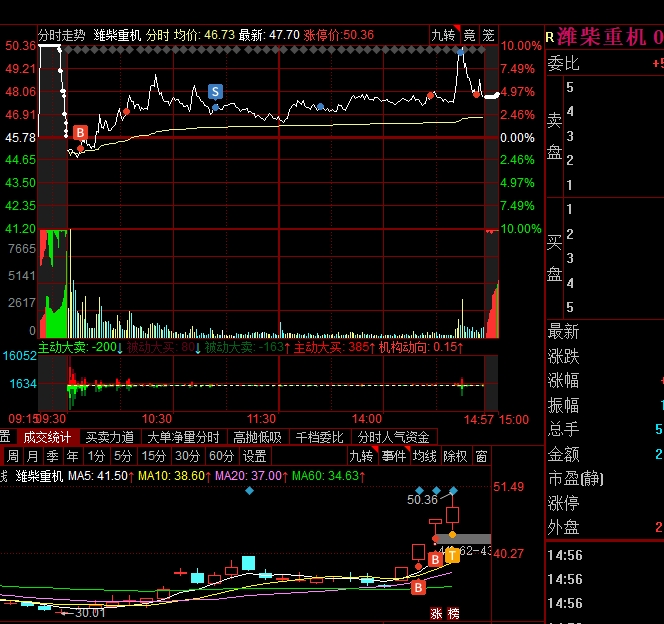Image resolution: width=664 pixels, height=624 pixels.
Task: Select the 季 quarterly period
Action: [53, 456]
